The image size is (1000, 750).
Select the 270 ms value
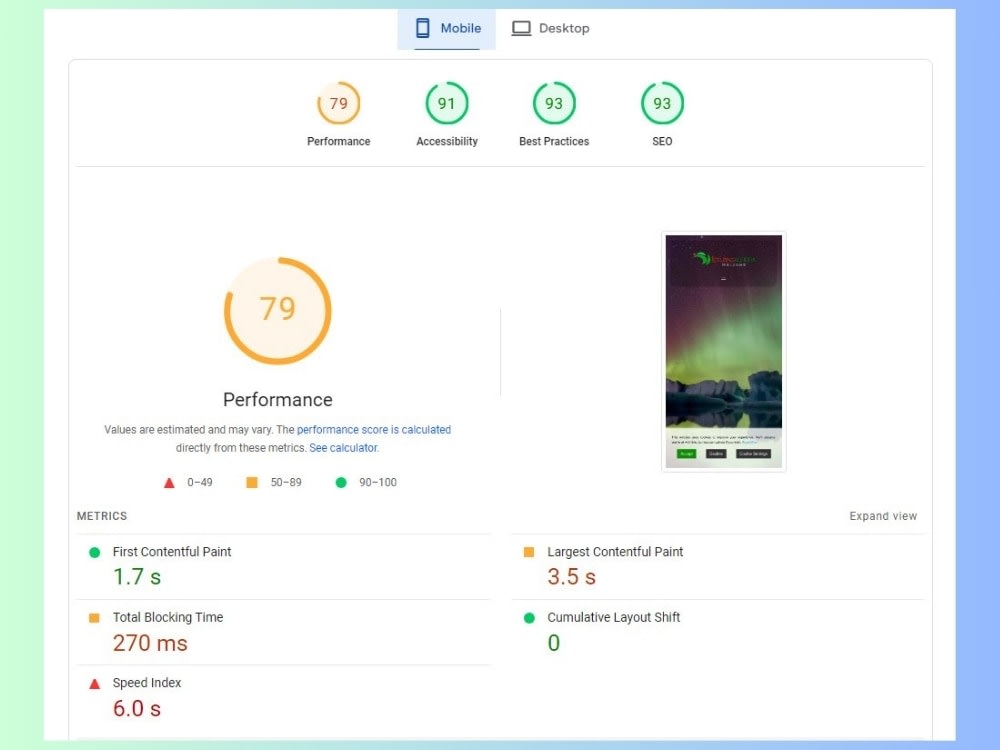point(151,643)
